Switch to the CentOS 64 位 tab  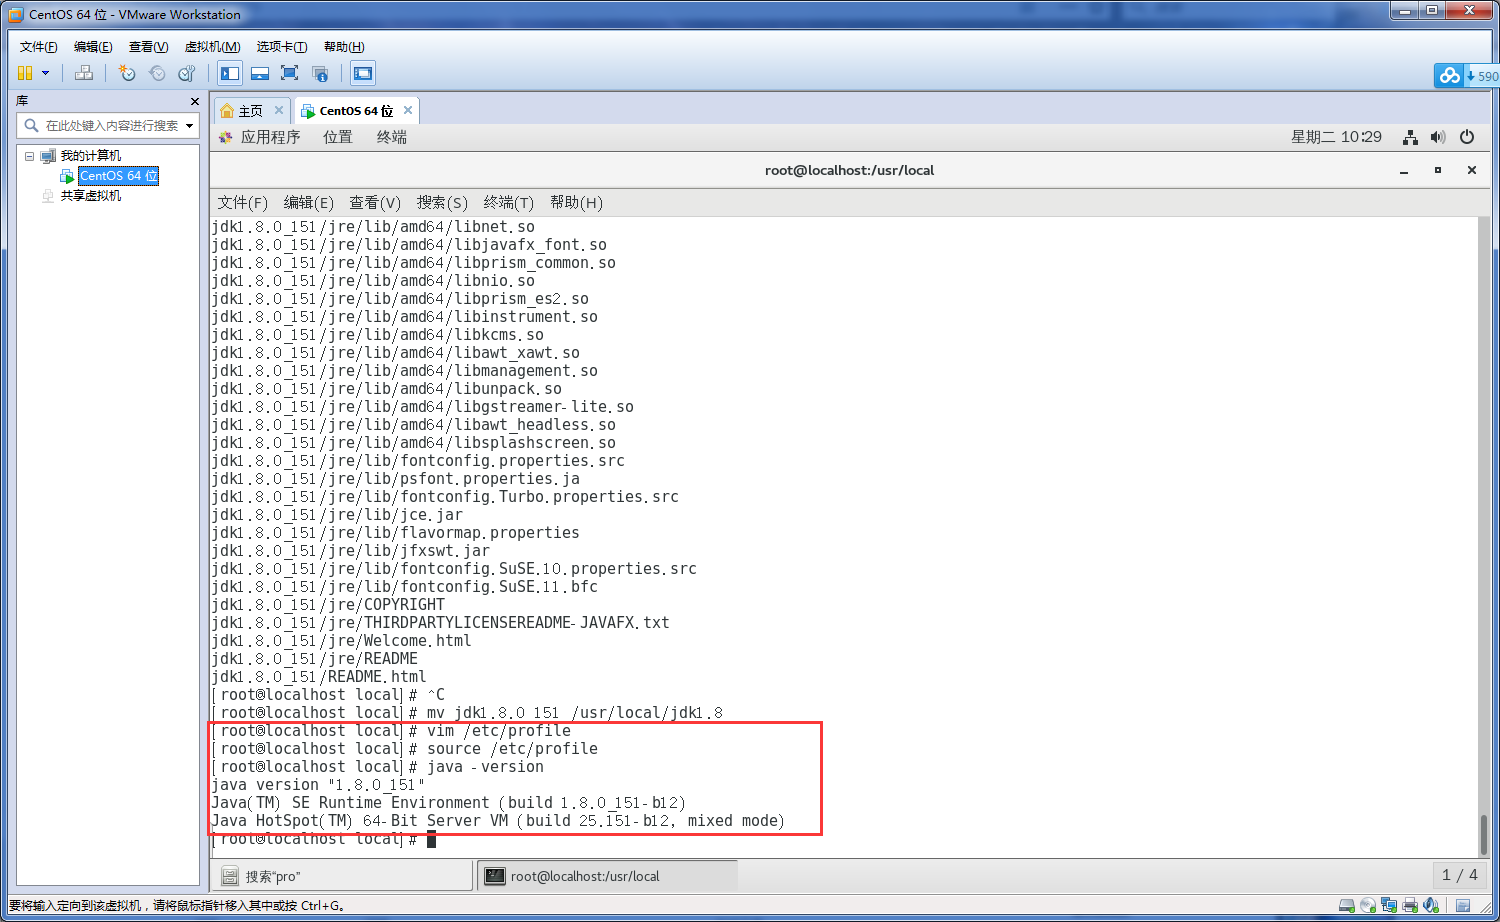[x=356, y=111]
